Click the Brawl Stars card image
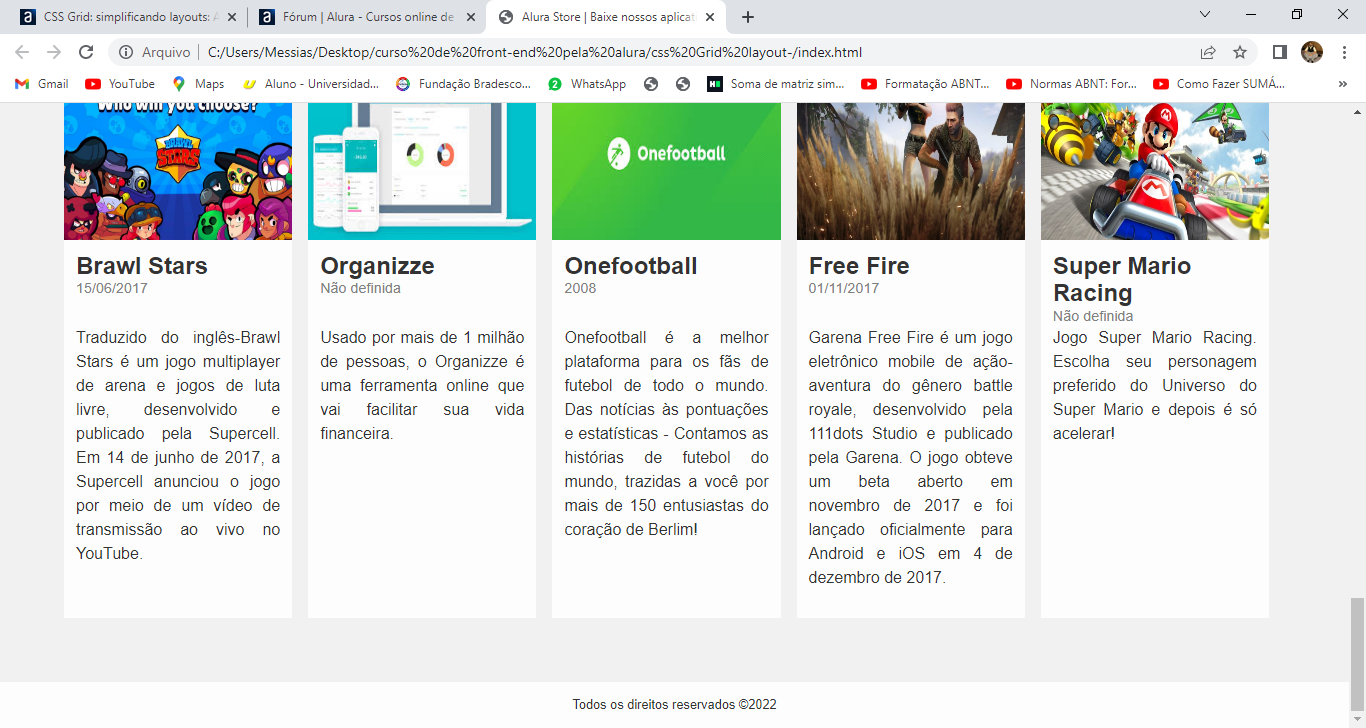The image size is (1366, 728). tap(178, 171)
